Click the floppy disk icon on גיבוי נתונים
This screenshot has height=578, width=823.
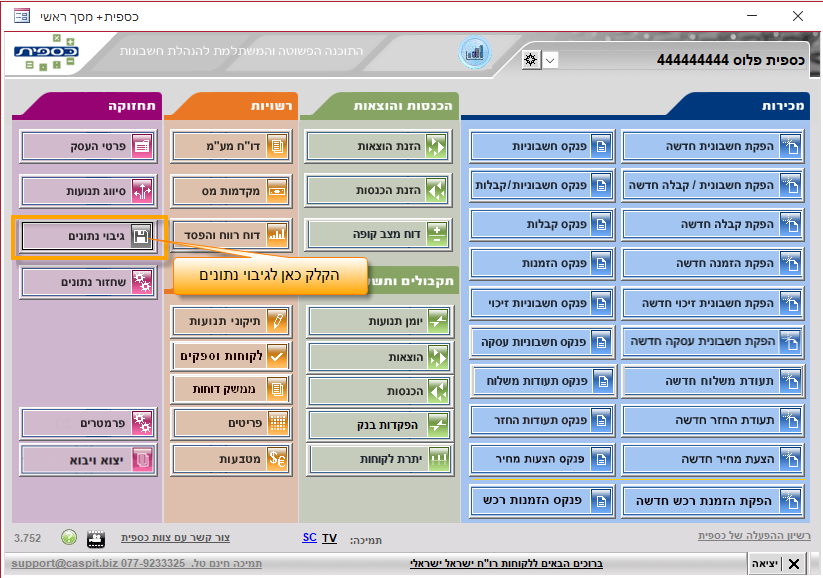coord(141,236)
